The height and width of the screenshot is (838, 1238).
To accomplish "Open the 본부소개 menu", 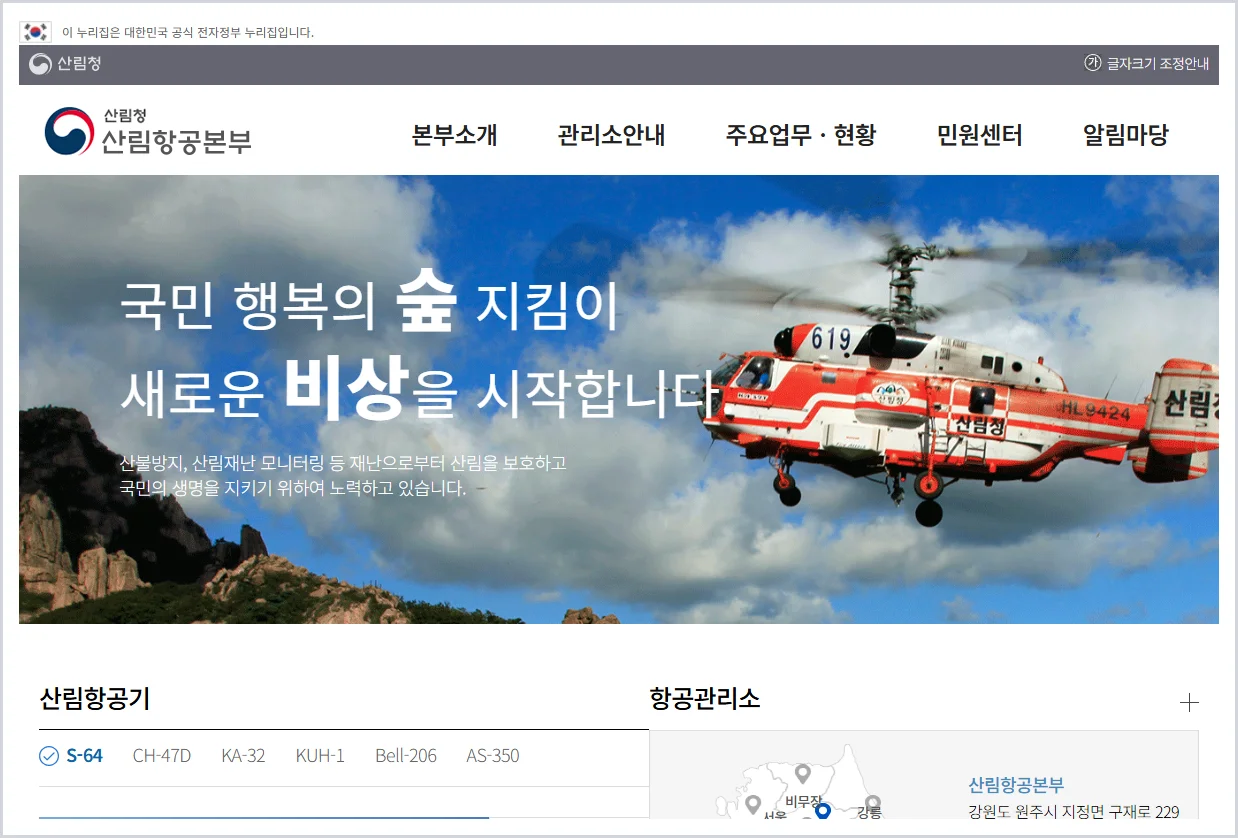I will point(455,135).
